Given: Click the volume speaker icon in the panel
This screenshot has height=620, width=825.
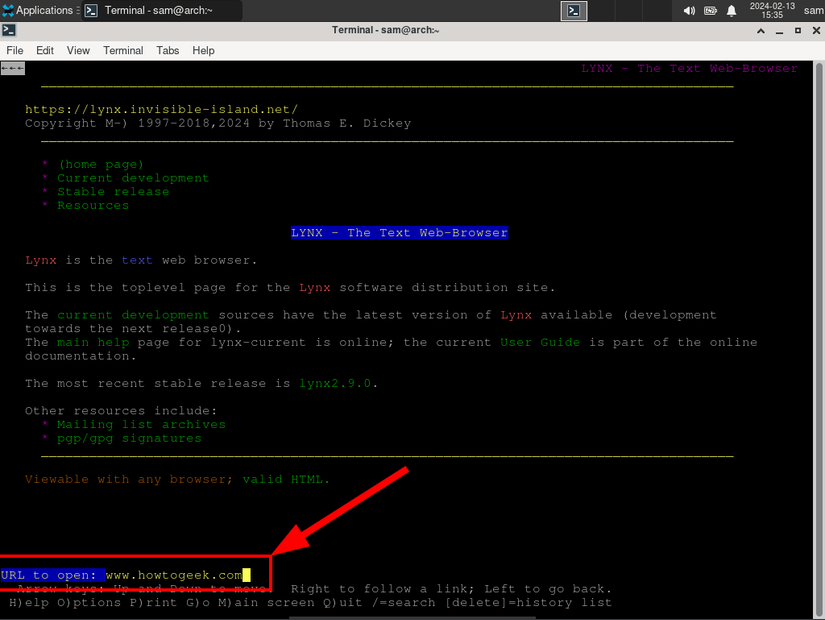Looking at the screenshot, I should point(689,11).
